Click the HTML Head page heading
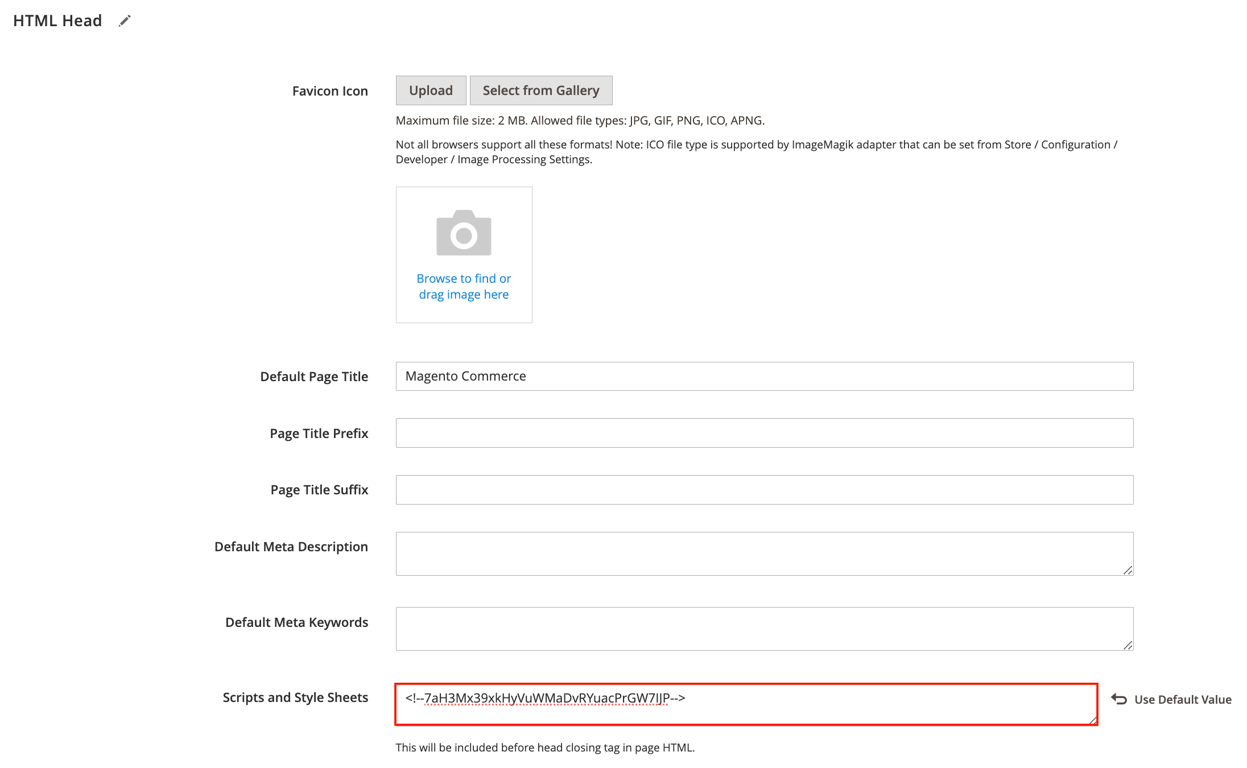 click(x=57, y=19)
